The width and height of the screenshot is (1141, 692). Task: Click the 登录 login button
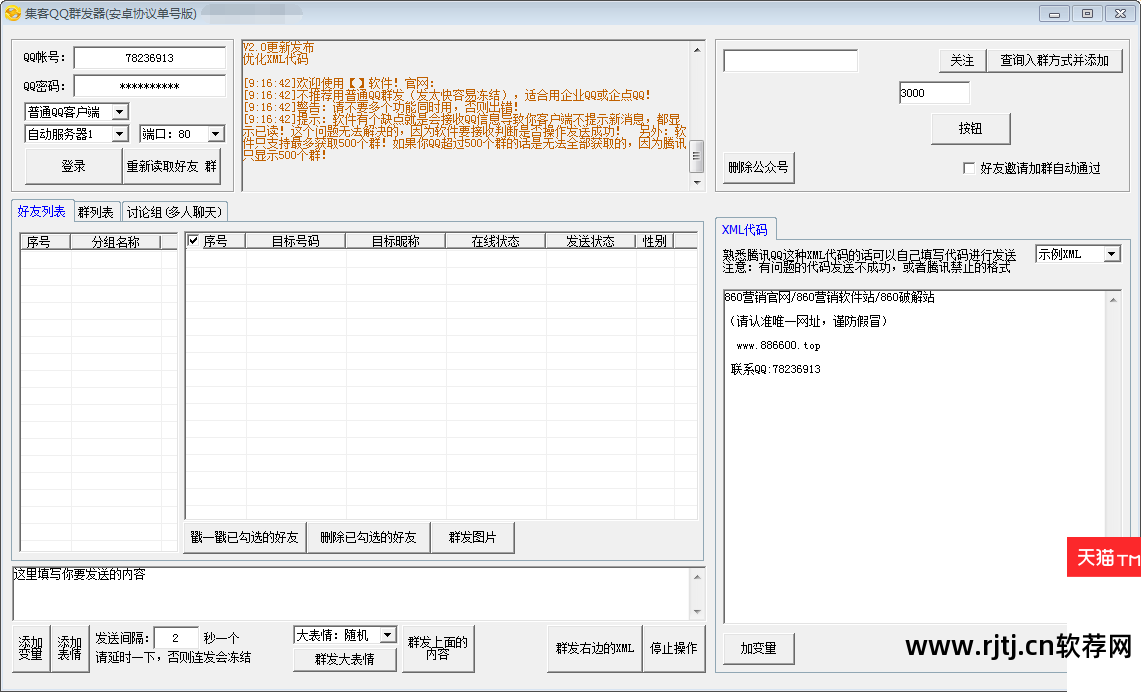tap(71, 165)
